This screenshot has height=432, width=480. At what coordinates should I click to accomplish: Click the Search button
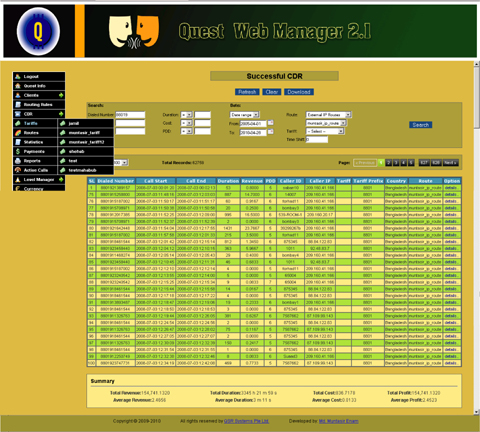(421, 125)
